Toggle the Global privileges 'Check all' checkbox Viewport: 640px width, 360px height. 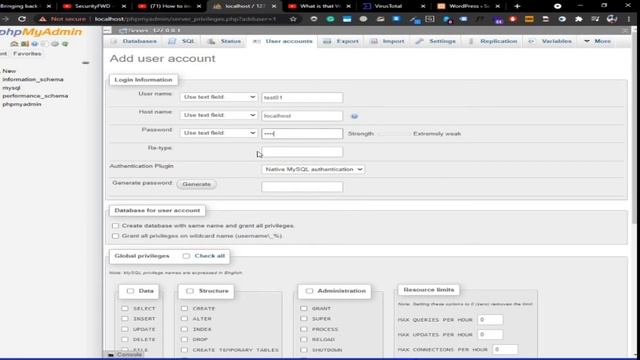pos(186,256)
